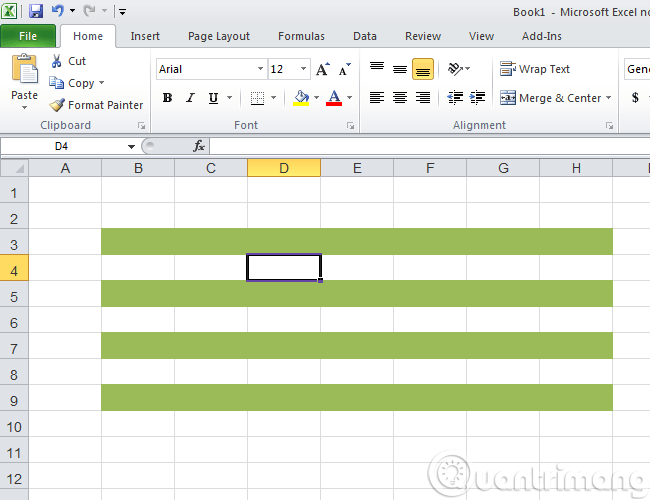Click the Name Box showing D4
The height and width of the screenshot is (500, 650).
point(61,146)
